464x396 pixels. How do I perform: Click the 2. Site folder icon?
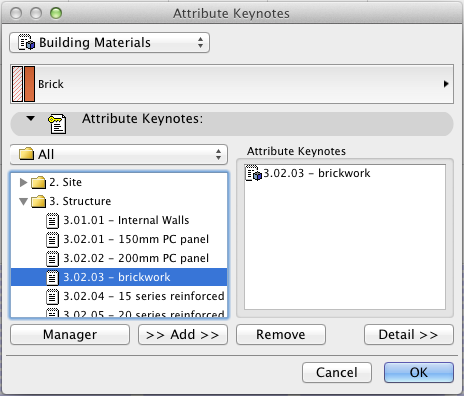tap(38, 182)
